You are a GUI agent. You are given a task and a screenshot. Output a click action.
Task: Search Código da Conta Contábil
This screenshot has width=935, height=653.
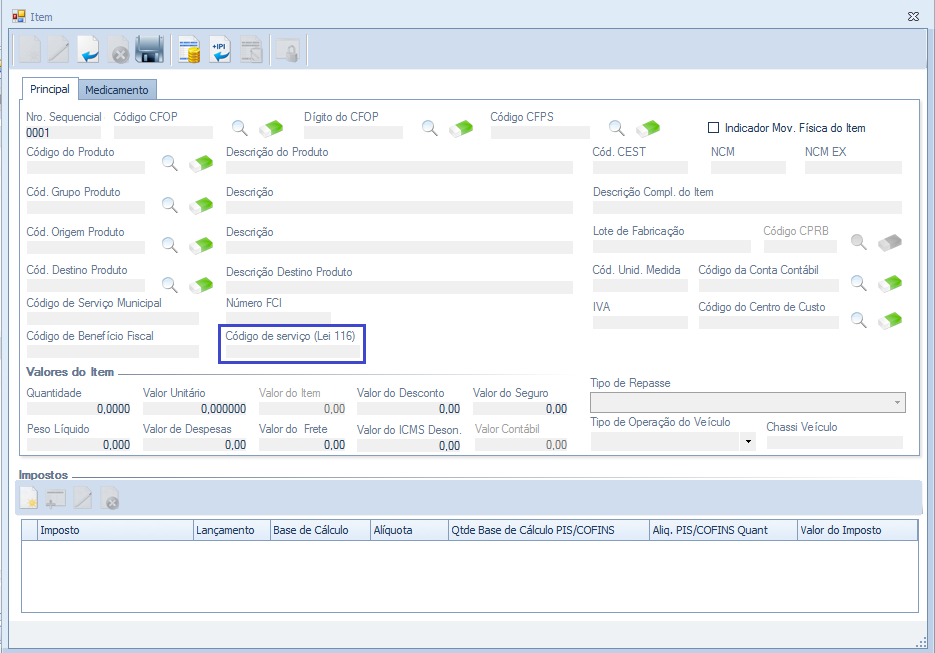point(858,283)
